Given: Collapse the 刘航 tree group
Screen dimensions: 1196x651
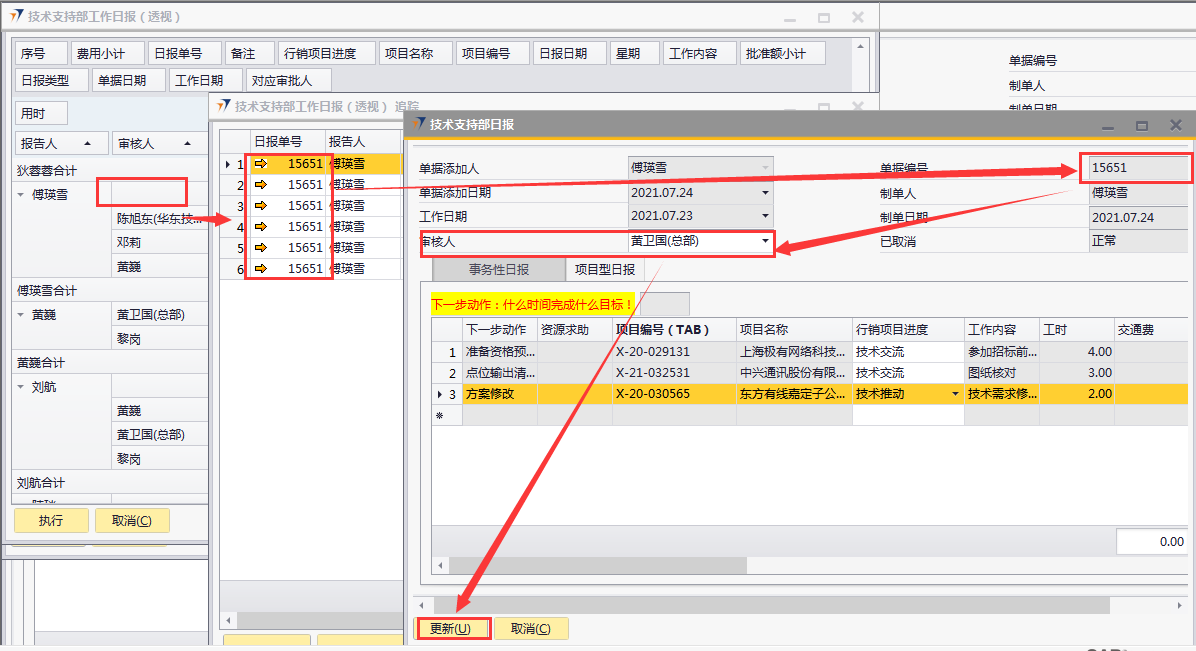Looking at the screenshot, I should (x=22, y=387).
